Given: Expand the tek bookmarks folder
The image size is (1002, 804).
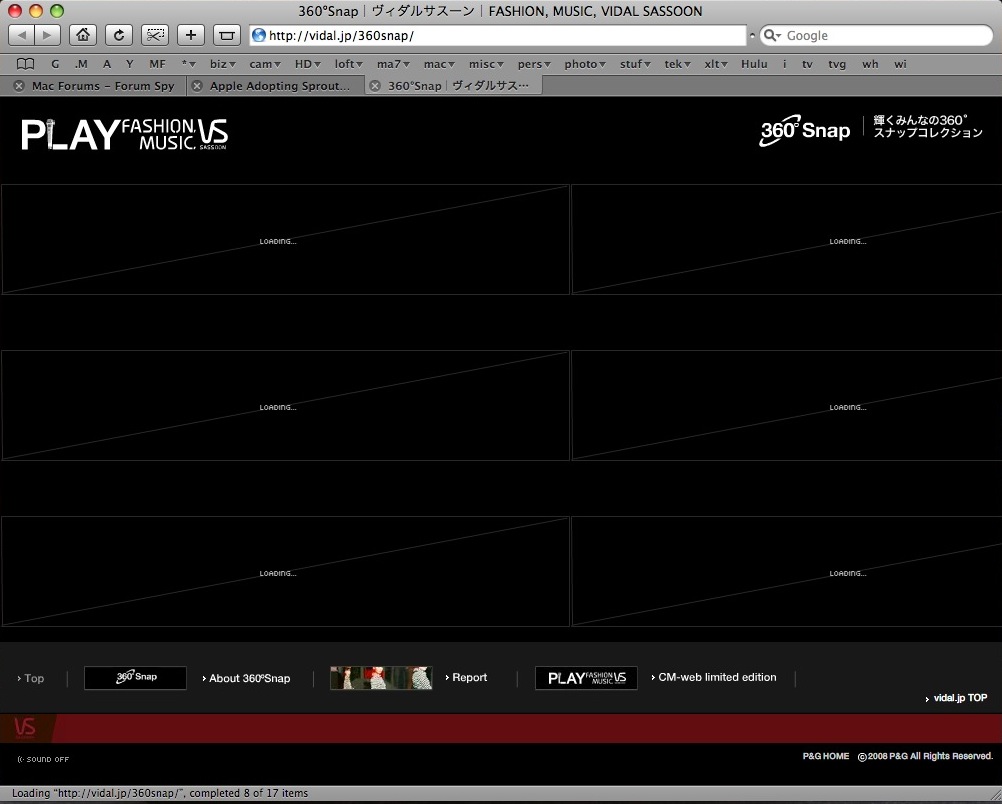Looking at the screenshot, I should [678, 64].
